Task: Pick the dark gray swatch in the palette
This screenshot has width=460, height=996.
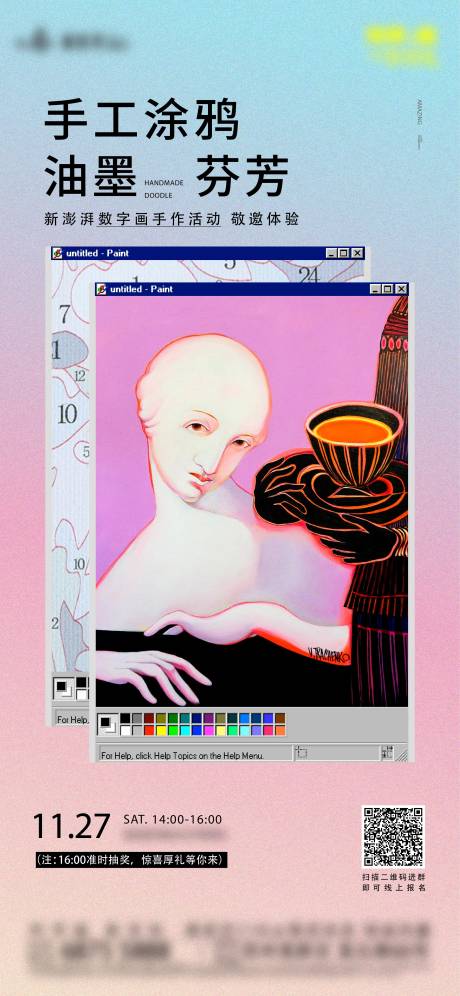Action: pos(137,718)
